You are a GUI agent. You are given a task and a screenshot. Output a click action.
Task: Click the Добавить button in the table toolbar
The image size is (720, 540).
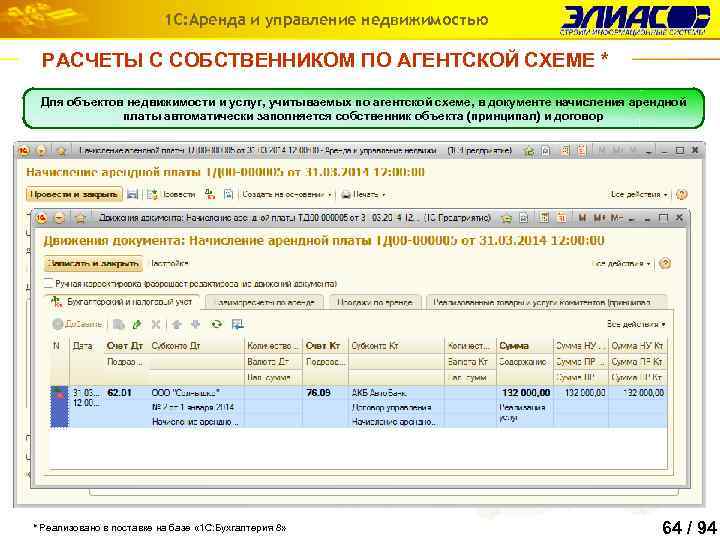[x=78, y=324]
